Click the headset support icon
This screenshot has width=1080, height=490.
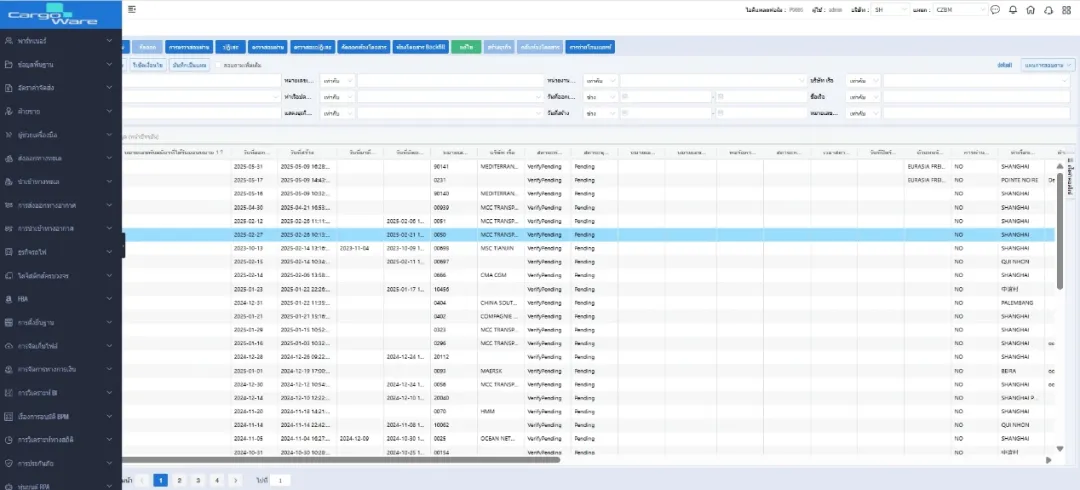[1048, 10]
